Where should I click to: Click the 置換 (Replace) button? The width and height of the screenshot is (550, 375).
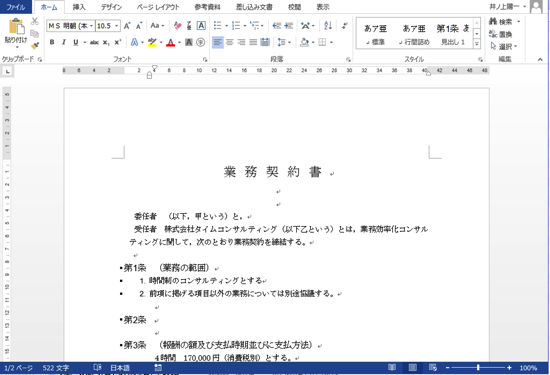click(x=501, y=34)
